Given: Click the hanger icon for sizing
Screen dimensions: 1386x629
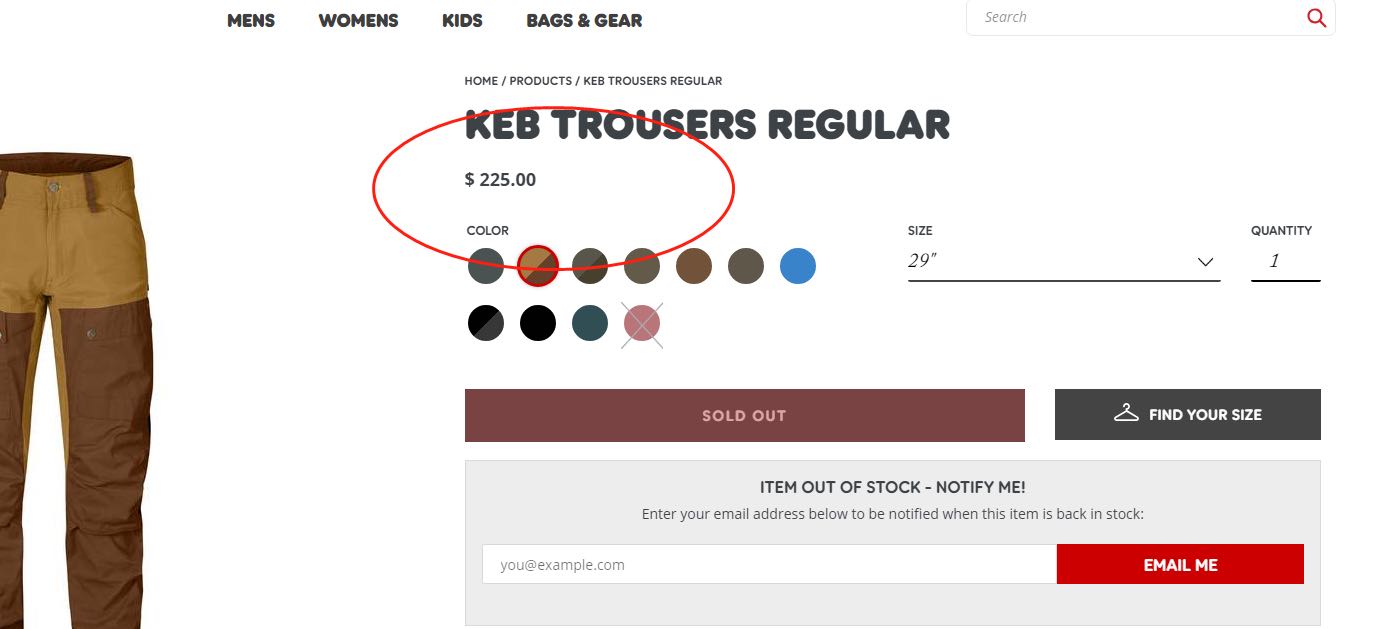Looking at the screenshot, I should coord(1126,413).
